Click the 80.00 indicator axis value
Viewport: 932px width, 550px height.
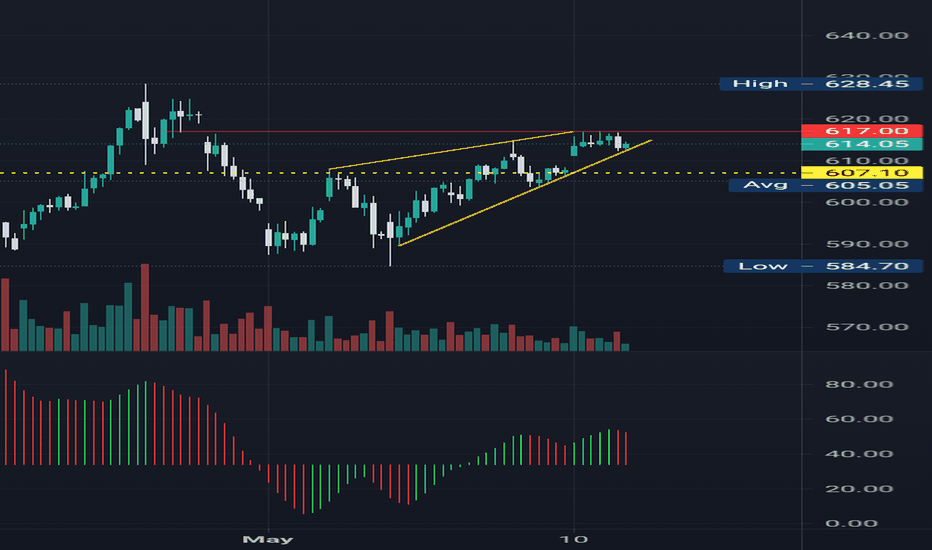pos(859,384)
